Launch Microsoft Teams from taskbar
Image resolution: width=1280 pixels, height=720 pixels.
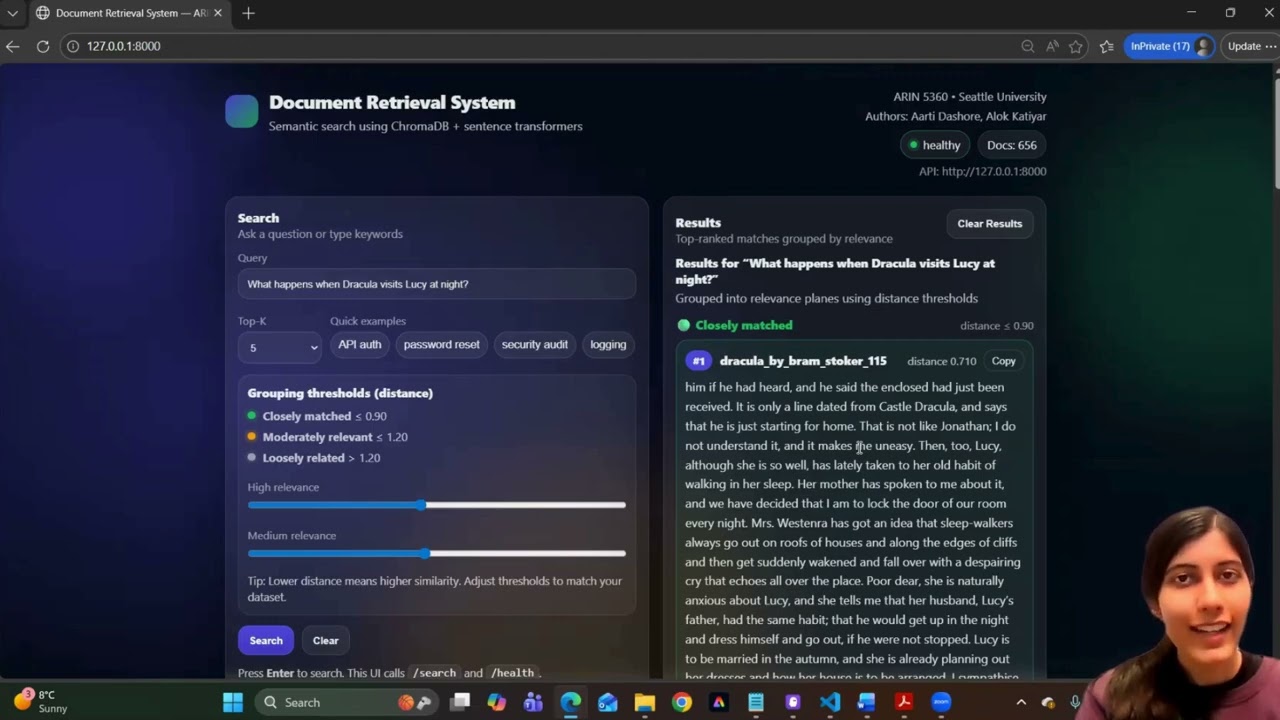(x=533, y=702)
